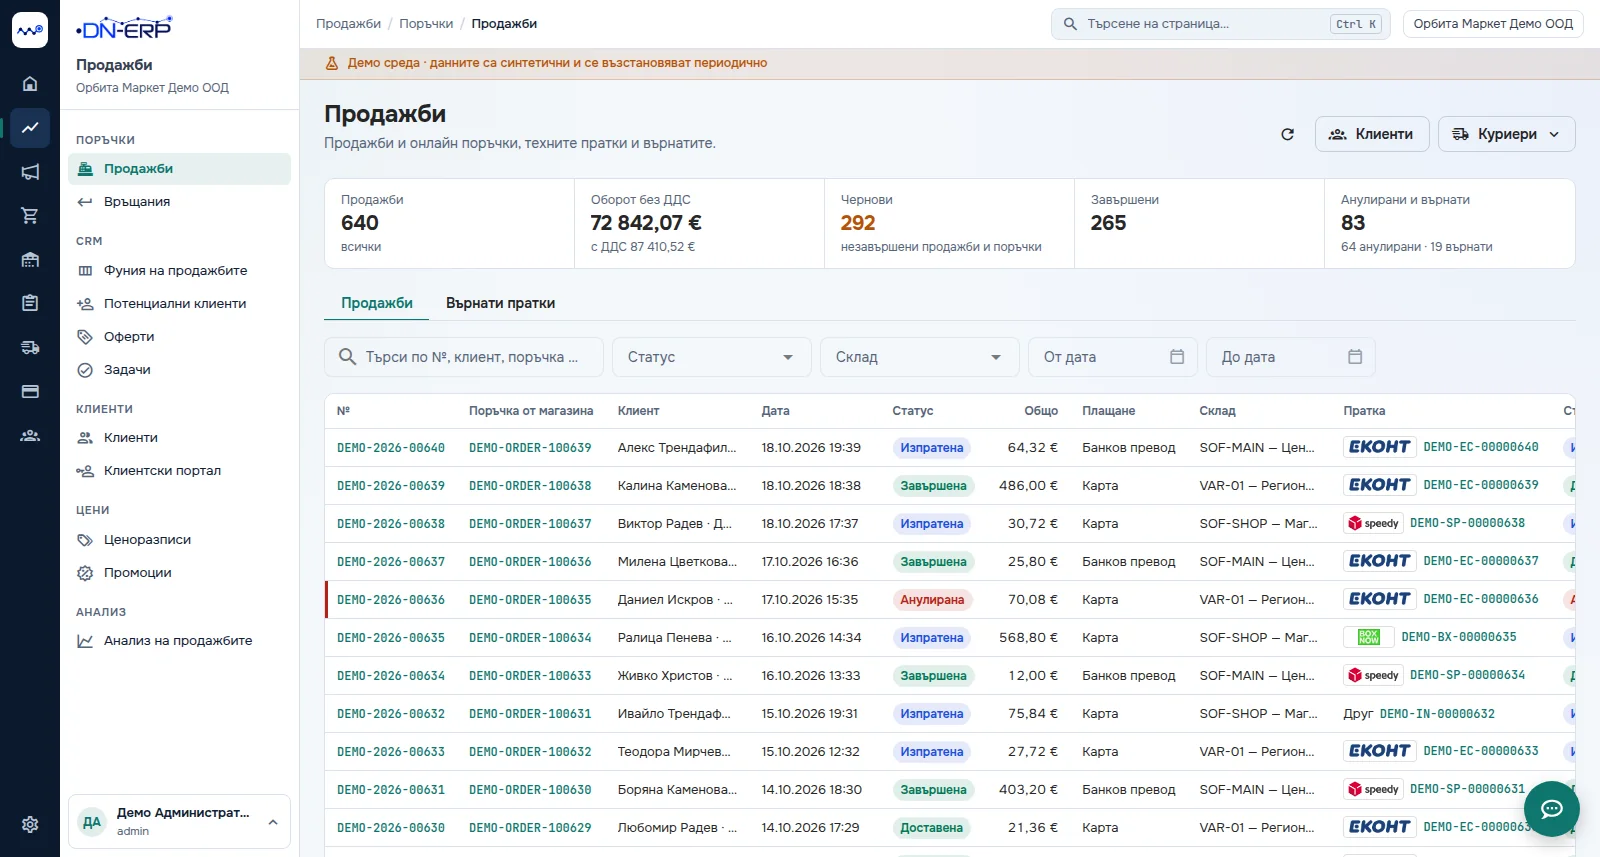Open Фуния на продажбите in the sidebar
The height and width of the screenshot is (857, 1600).
coord(180,271)
